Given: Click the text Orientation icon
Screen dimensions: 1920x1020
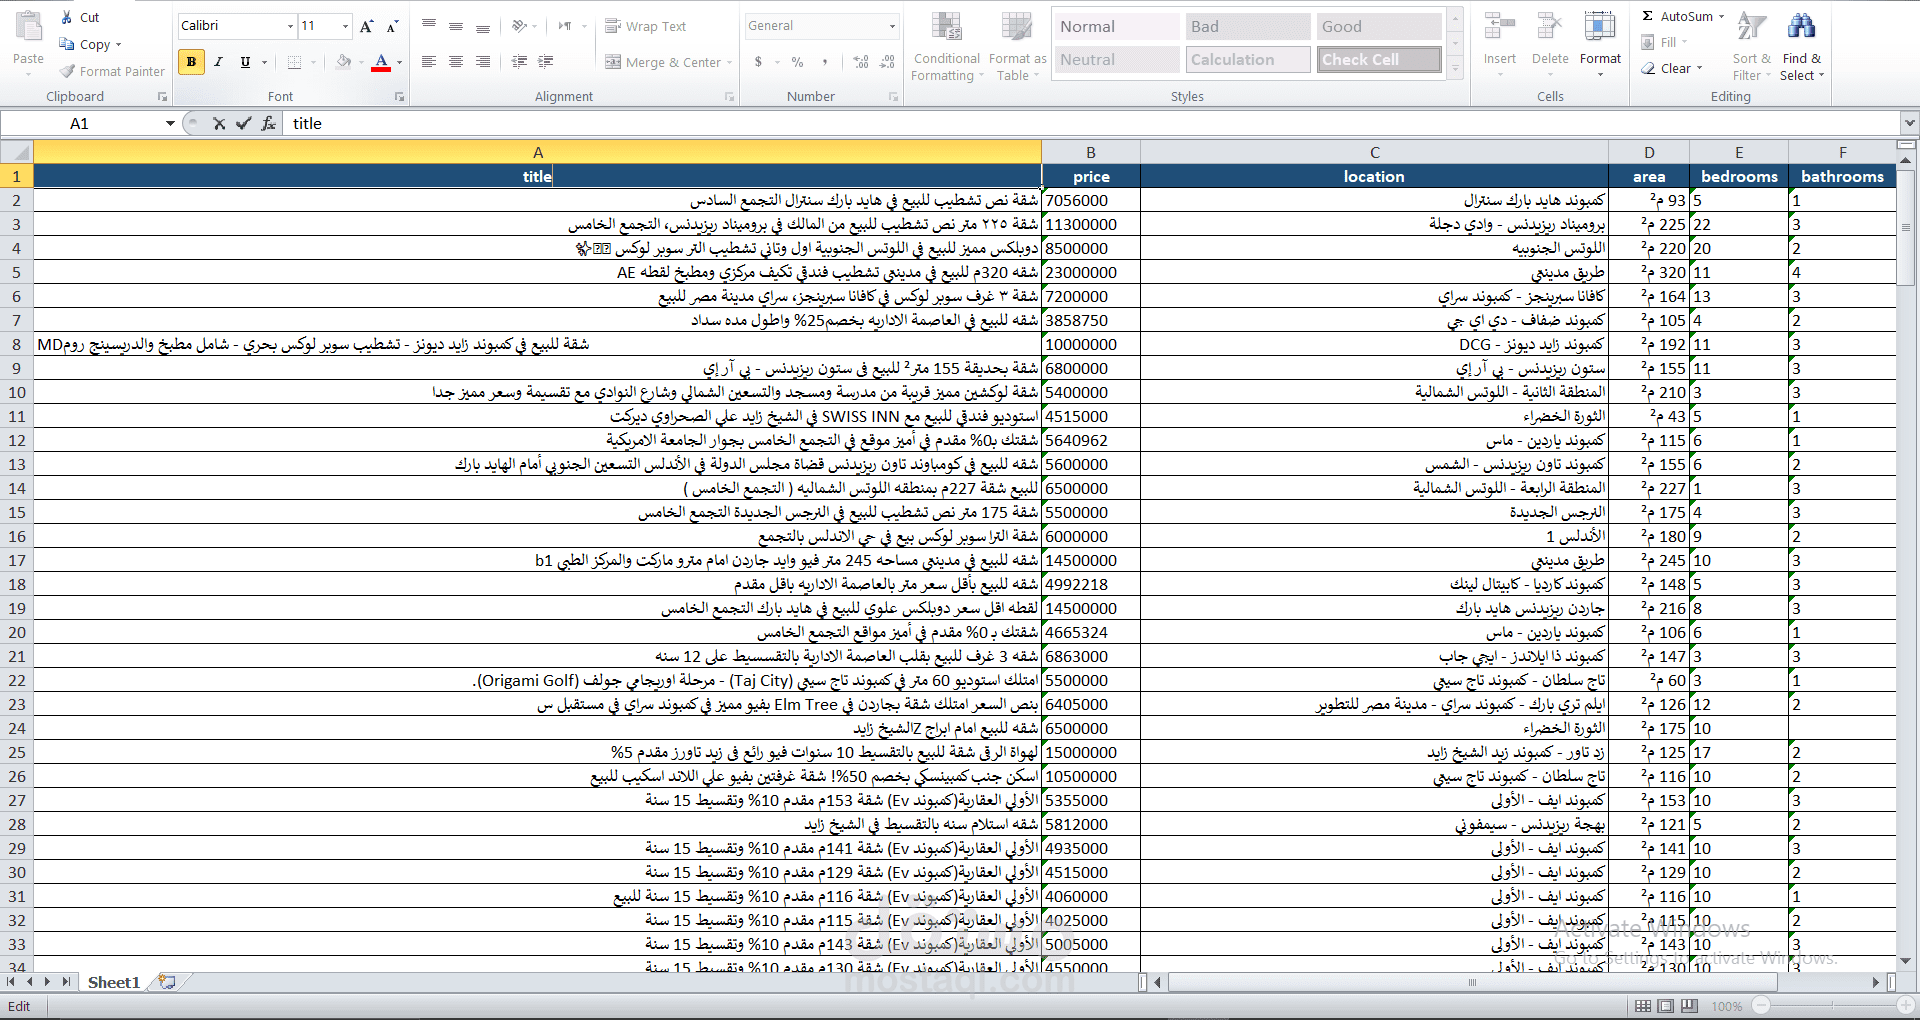Looking at the screenshot, I should click(x=520, y=26).
